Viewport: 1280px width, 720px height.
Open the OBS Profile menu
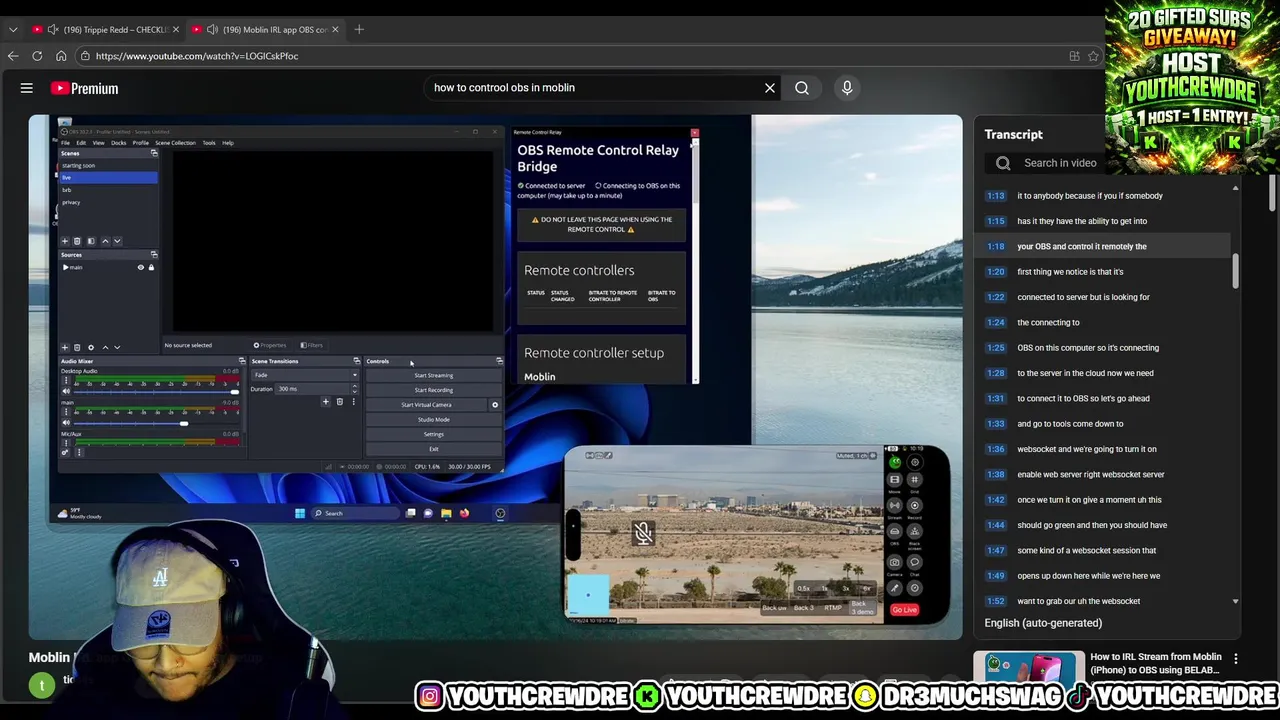(x=140, y=143)
